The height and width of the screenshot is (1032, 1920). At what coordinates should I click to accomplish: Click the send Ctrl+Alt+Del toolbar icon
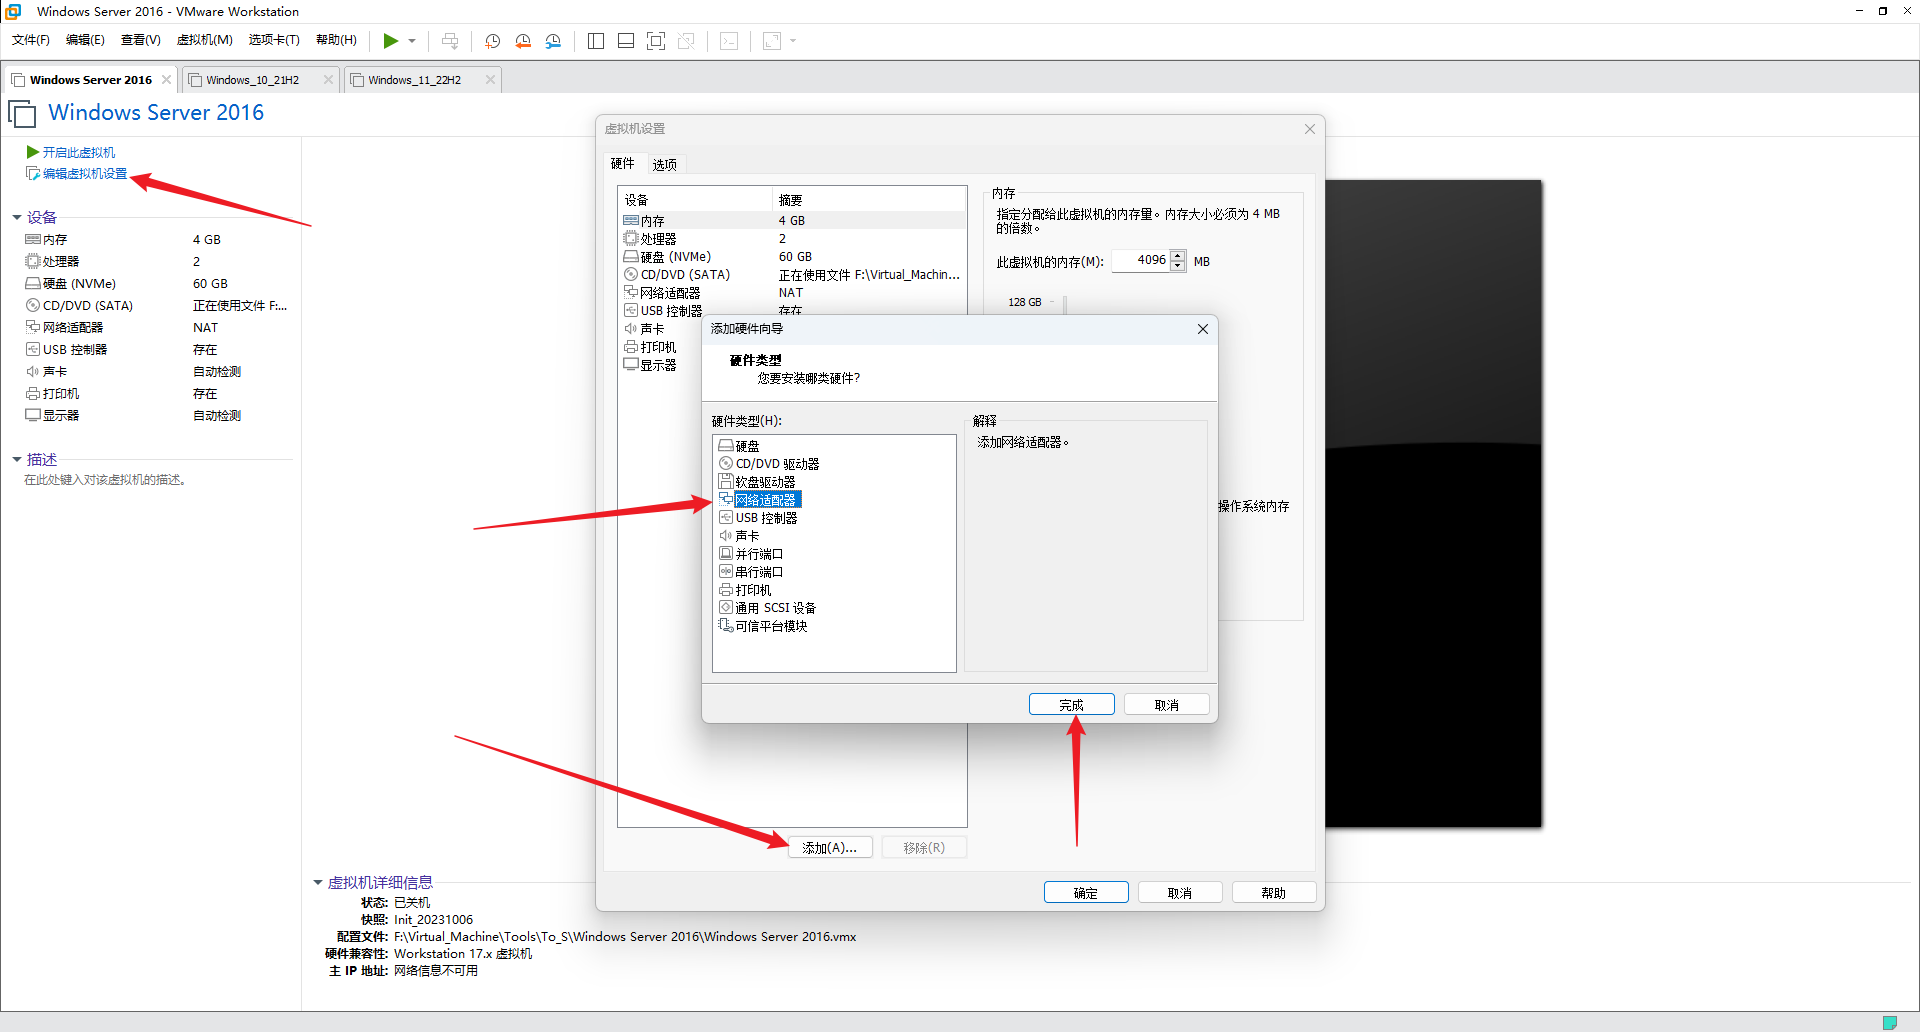(x=450, y=41)
